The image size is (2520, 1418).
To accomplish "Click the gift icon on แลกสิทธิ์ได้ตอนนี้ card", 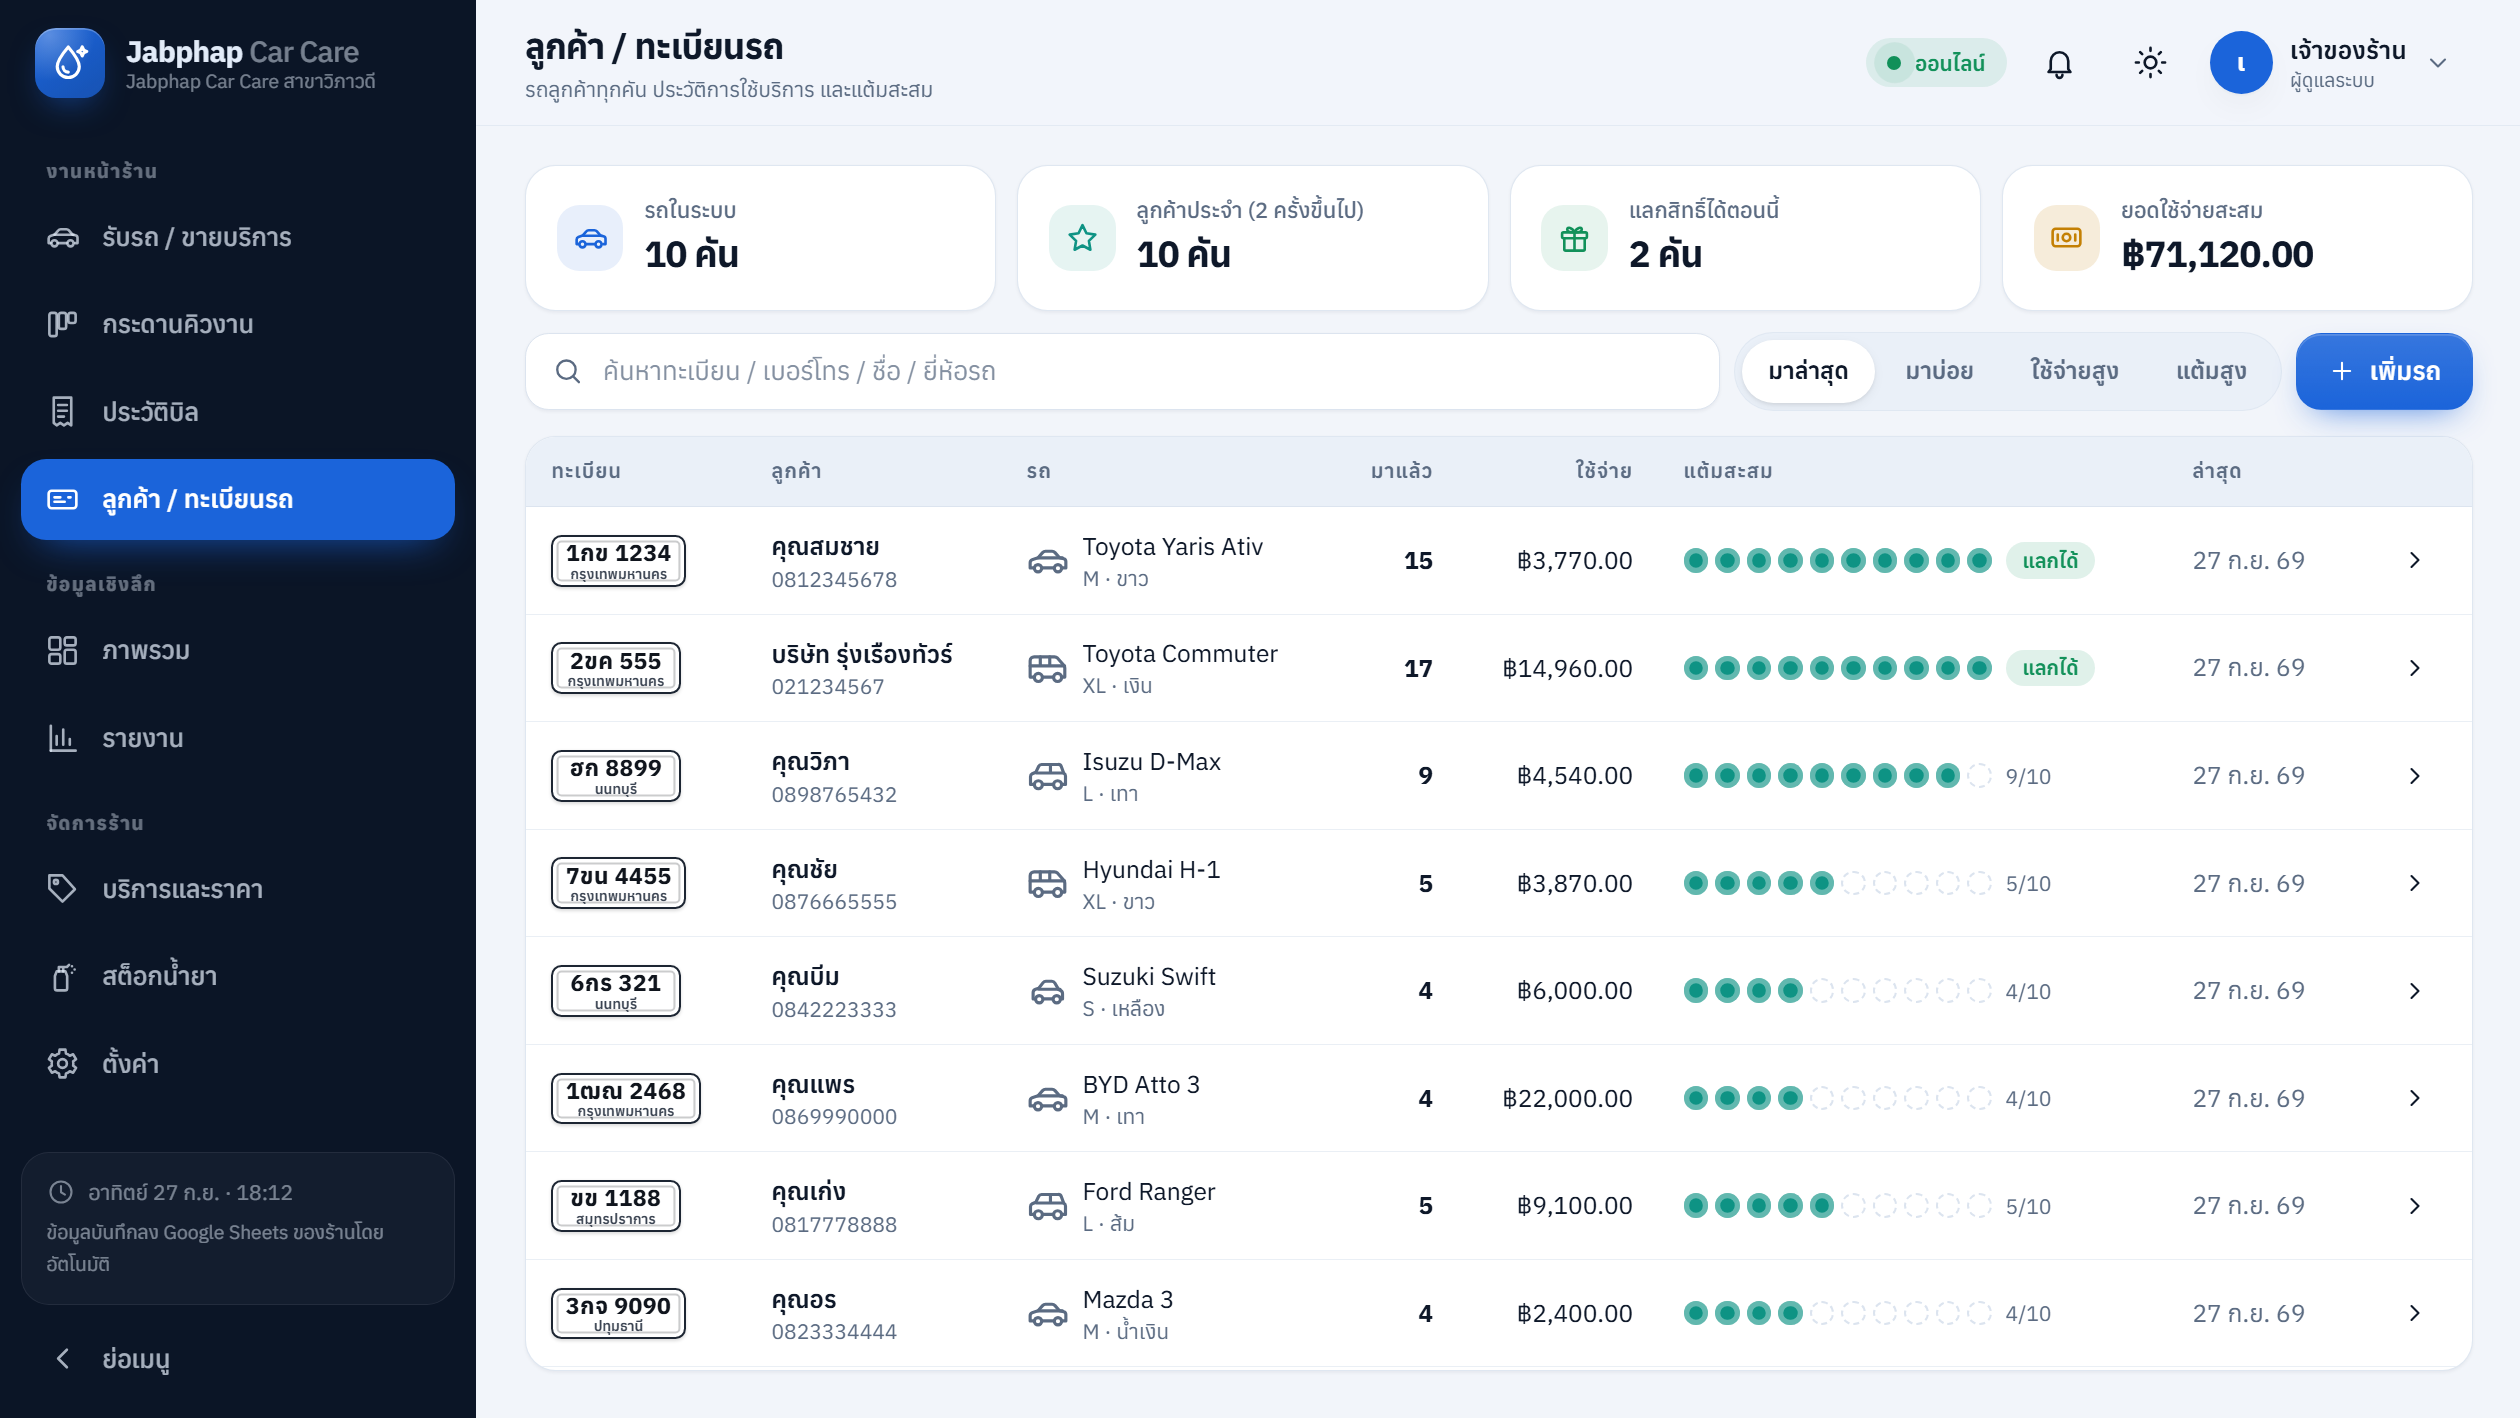I will point(1574,239).
